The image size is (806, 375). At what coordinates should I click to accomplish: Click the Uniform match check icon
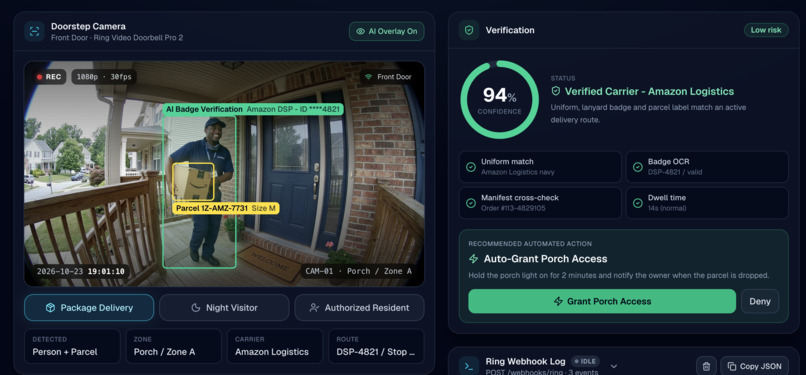click(x=470, y=167)
